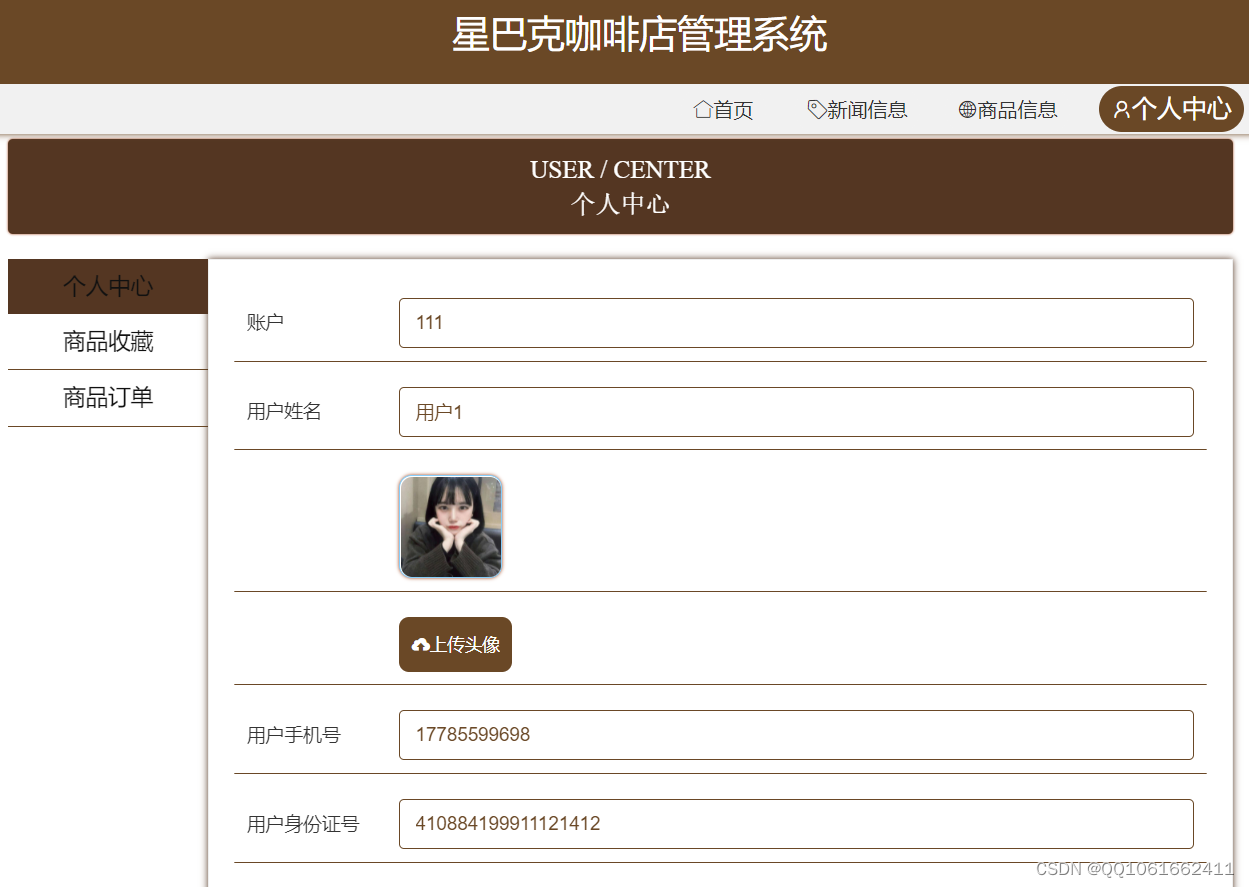Switch to 商品收藏 in the sidebar
Viewport: 1249px width, 887px height.
tap(108, 342)
